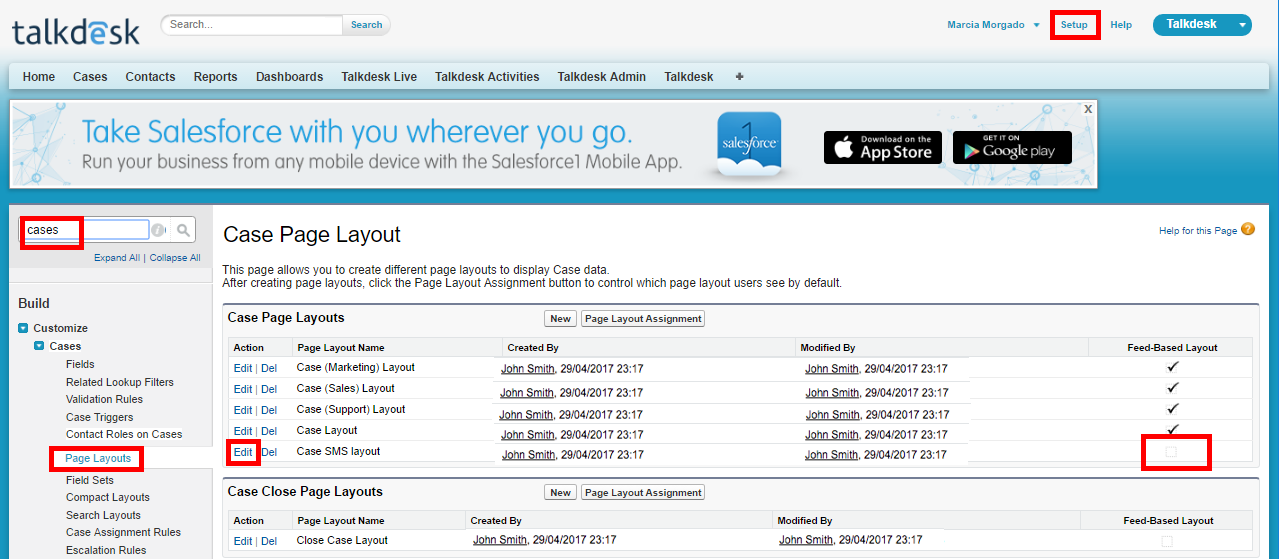The height and width of the screenshot is (559, 1279).
Task: Delete the Close Case Layout
Action: [269, 541]
